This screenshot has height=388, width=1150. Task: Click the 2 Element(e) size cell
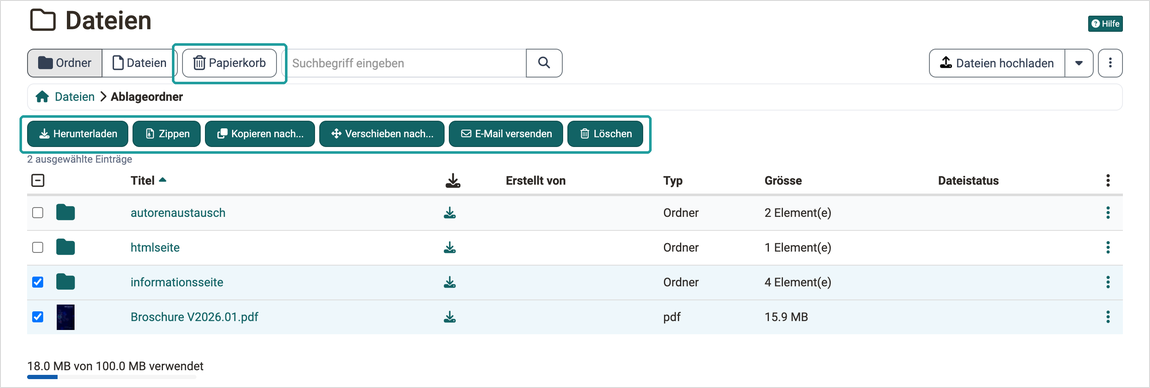click(797, 213)
